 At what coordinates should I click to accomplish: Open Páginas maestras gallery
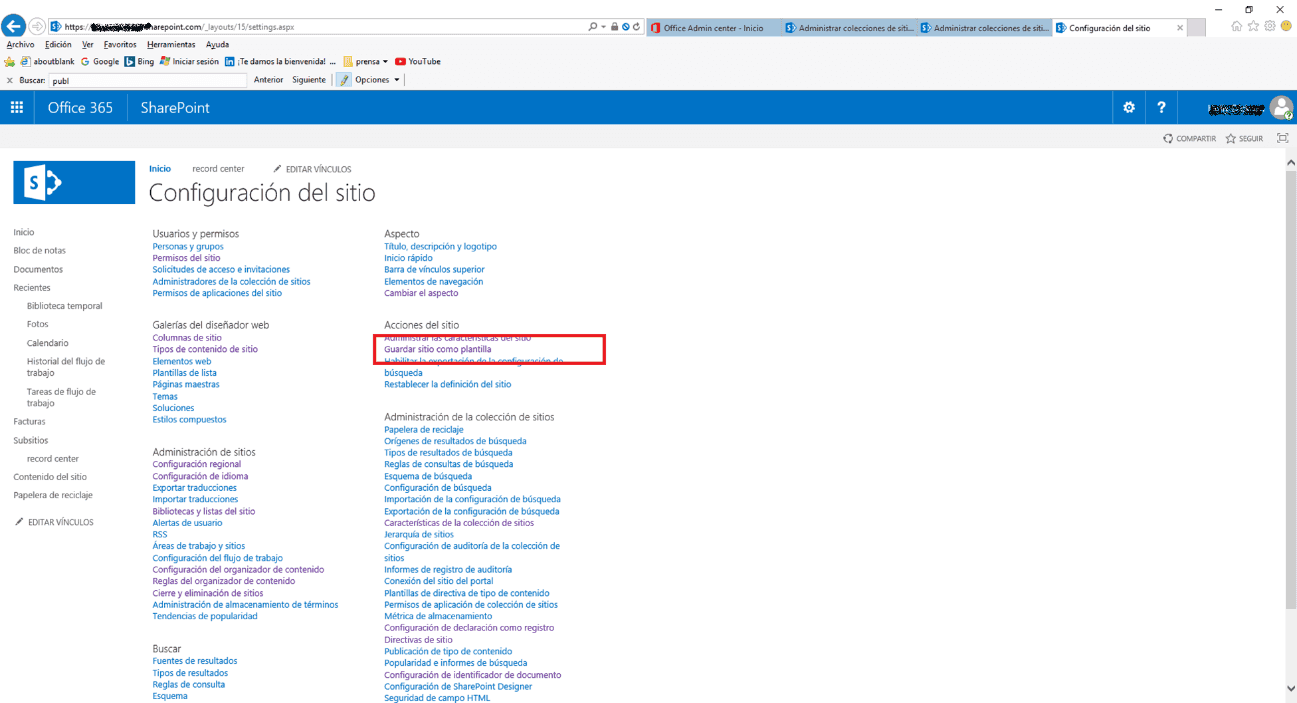(x=186, y=385)
